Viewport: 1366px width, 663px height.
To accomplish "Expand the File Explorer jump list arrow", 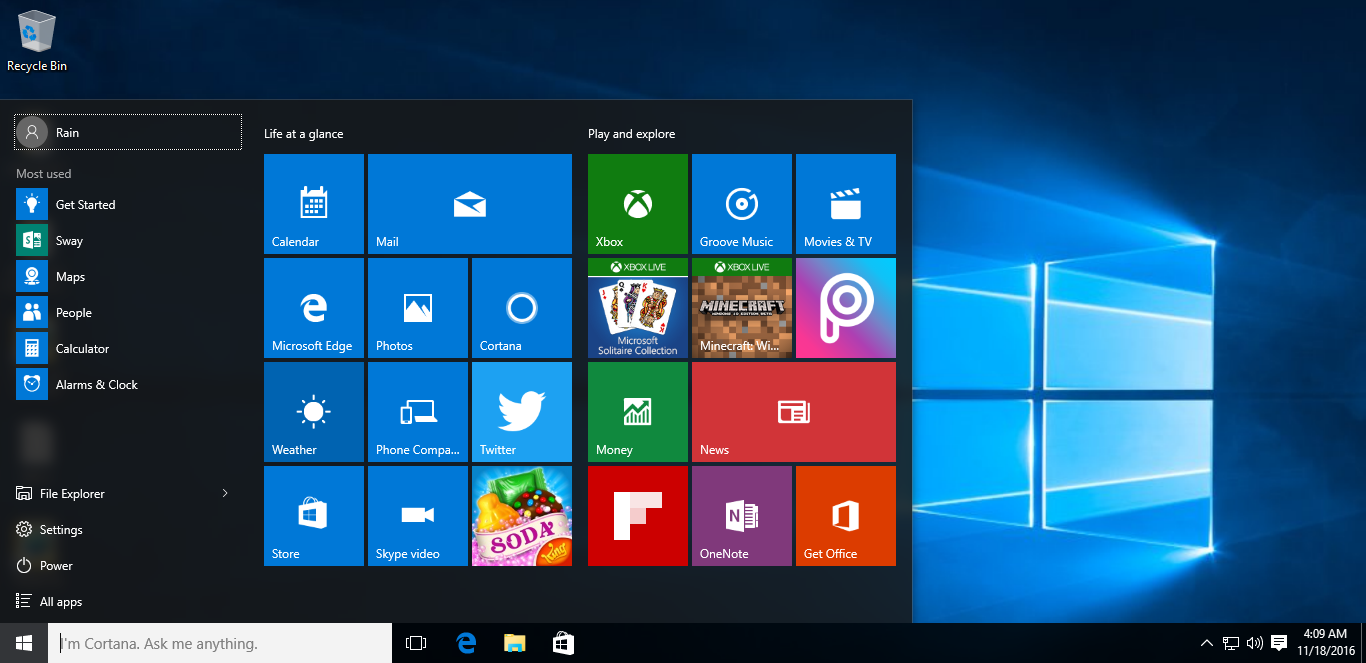I will point(225,494).
